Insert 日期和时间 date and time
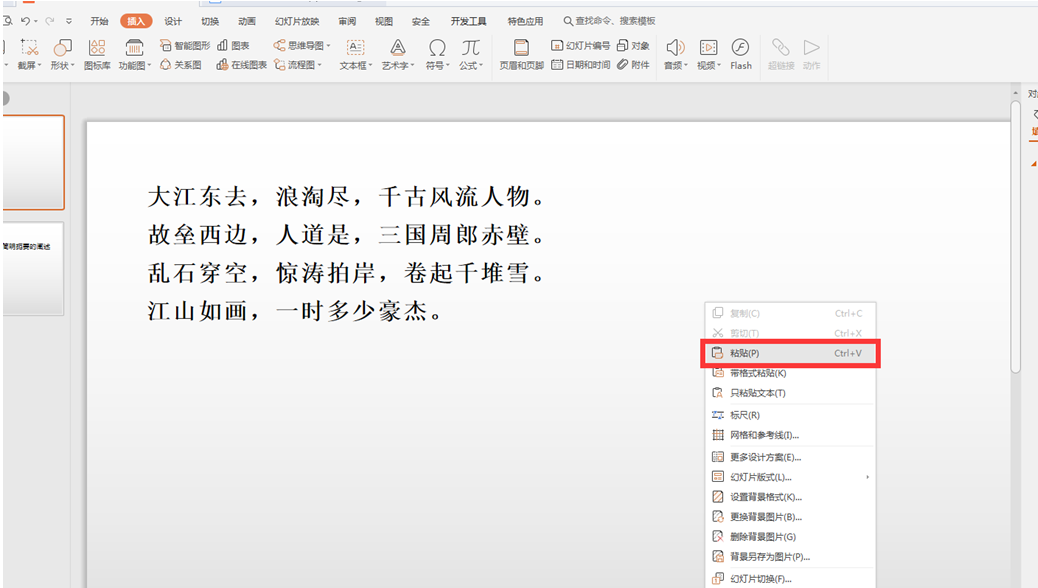Viewport: 1038px width, 588px height. [x=581, y=65]
